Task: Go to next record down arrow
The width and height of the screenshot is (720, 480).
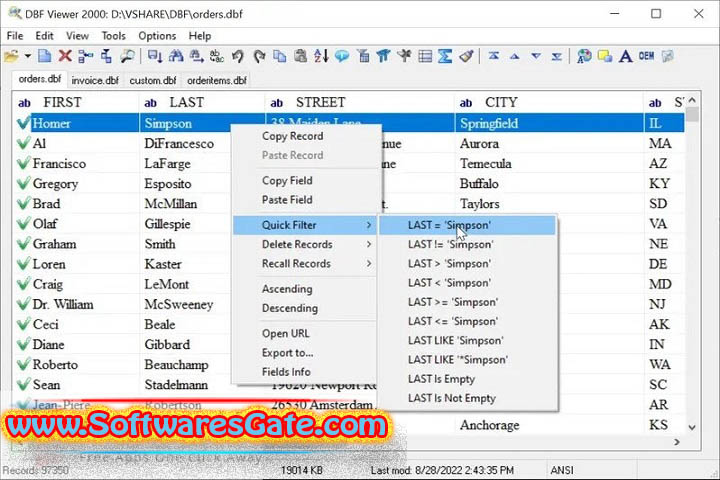Action: pyautogui.click(x=536, y=56)
